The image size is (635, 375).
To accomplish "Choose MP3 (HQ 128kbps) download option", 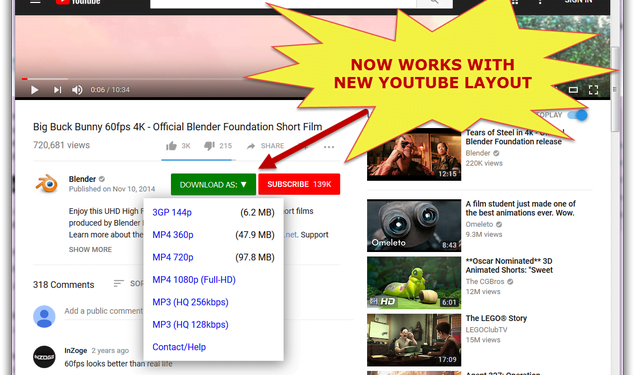I will click(x=190, y=325).
